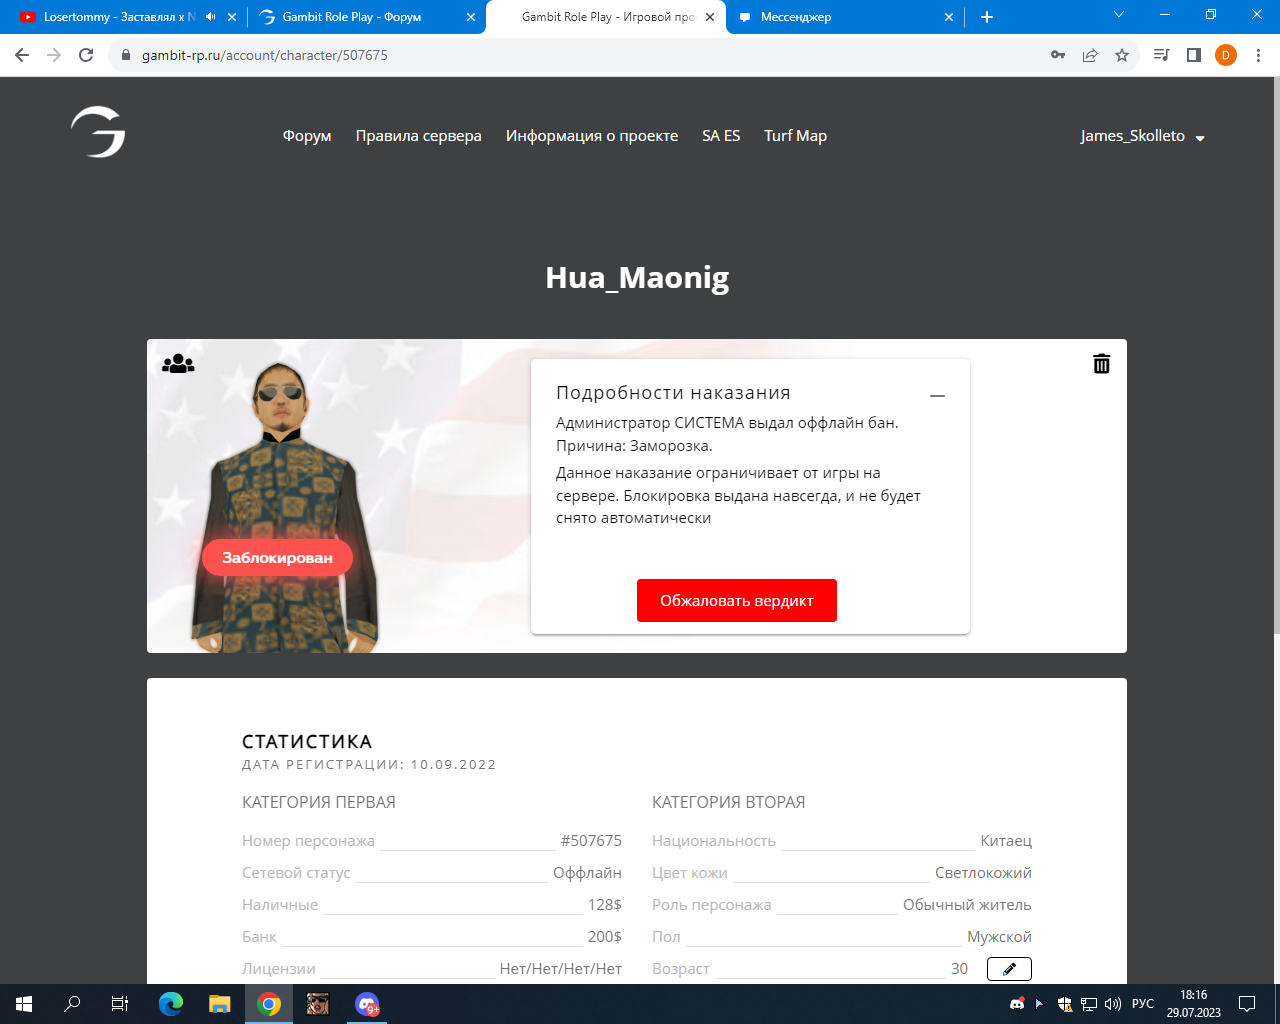Screen dimensions: 1280x1024
Task: Click the pencil edit icon next to age
Action: [x=1009, y=969]
